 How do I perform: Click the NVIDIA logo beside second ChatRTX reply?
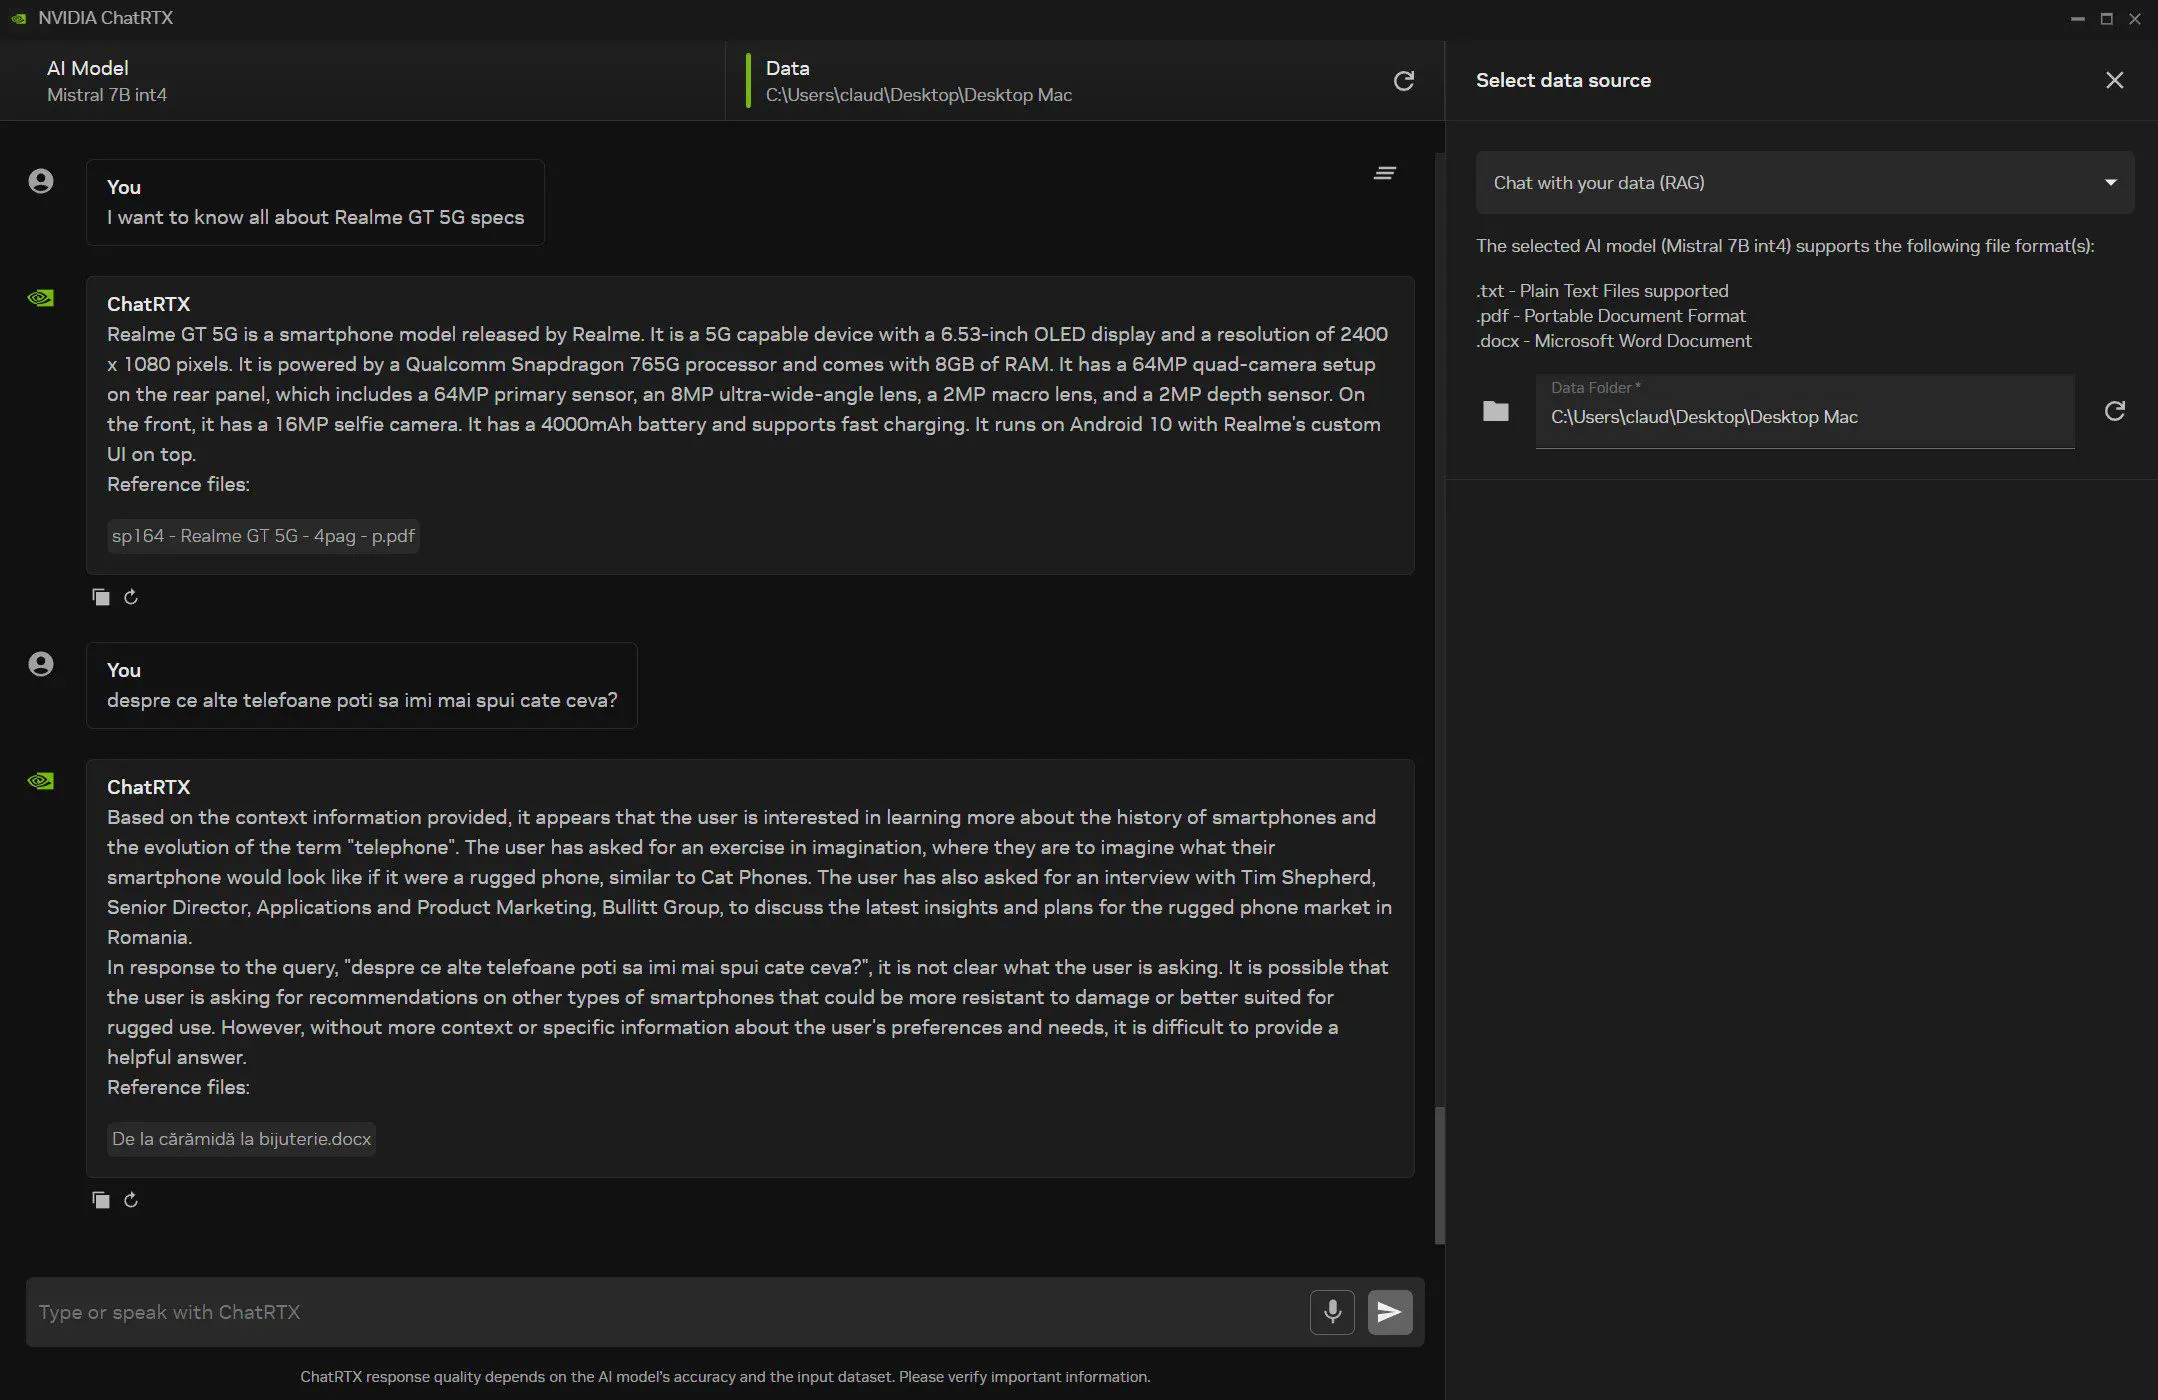point(41,781)
